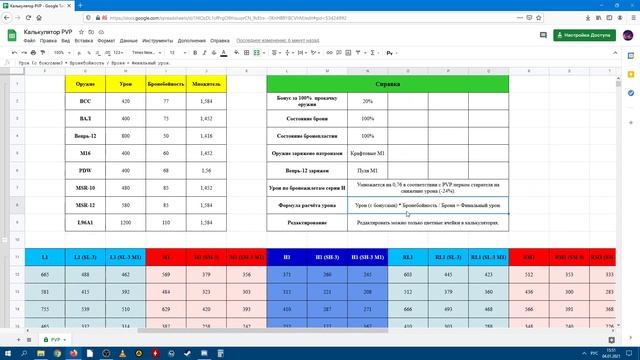
Task: Insert a link from the toolbar
Action: (329, 53)
